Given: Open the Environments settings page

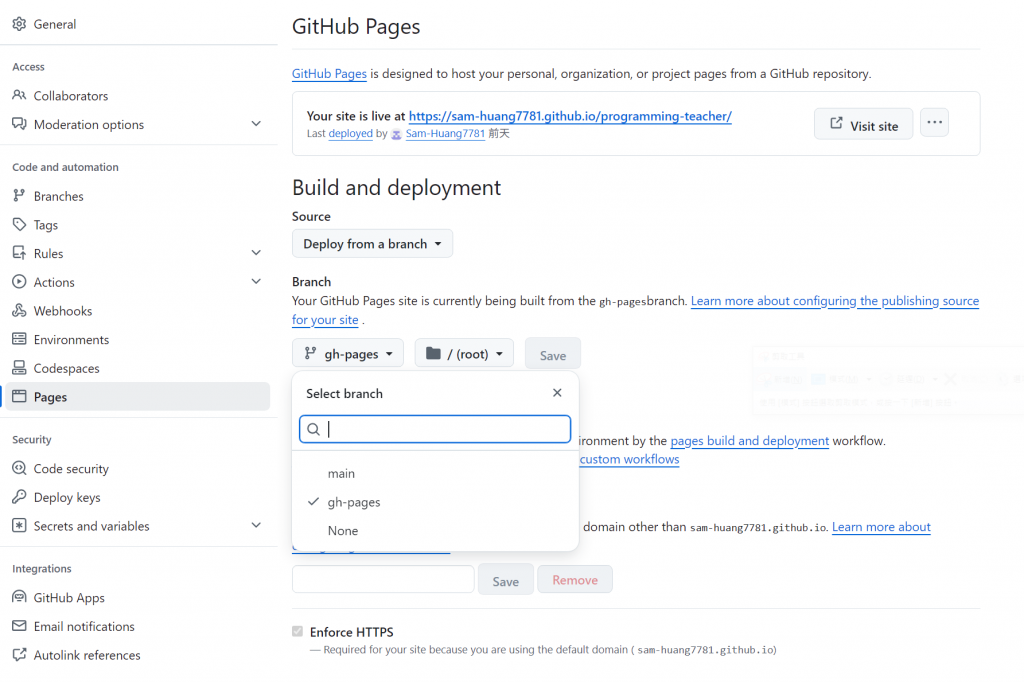Looking at the screenshot, I should pos(138,339).
